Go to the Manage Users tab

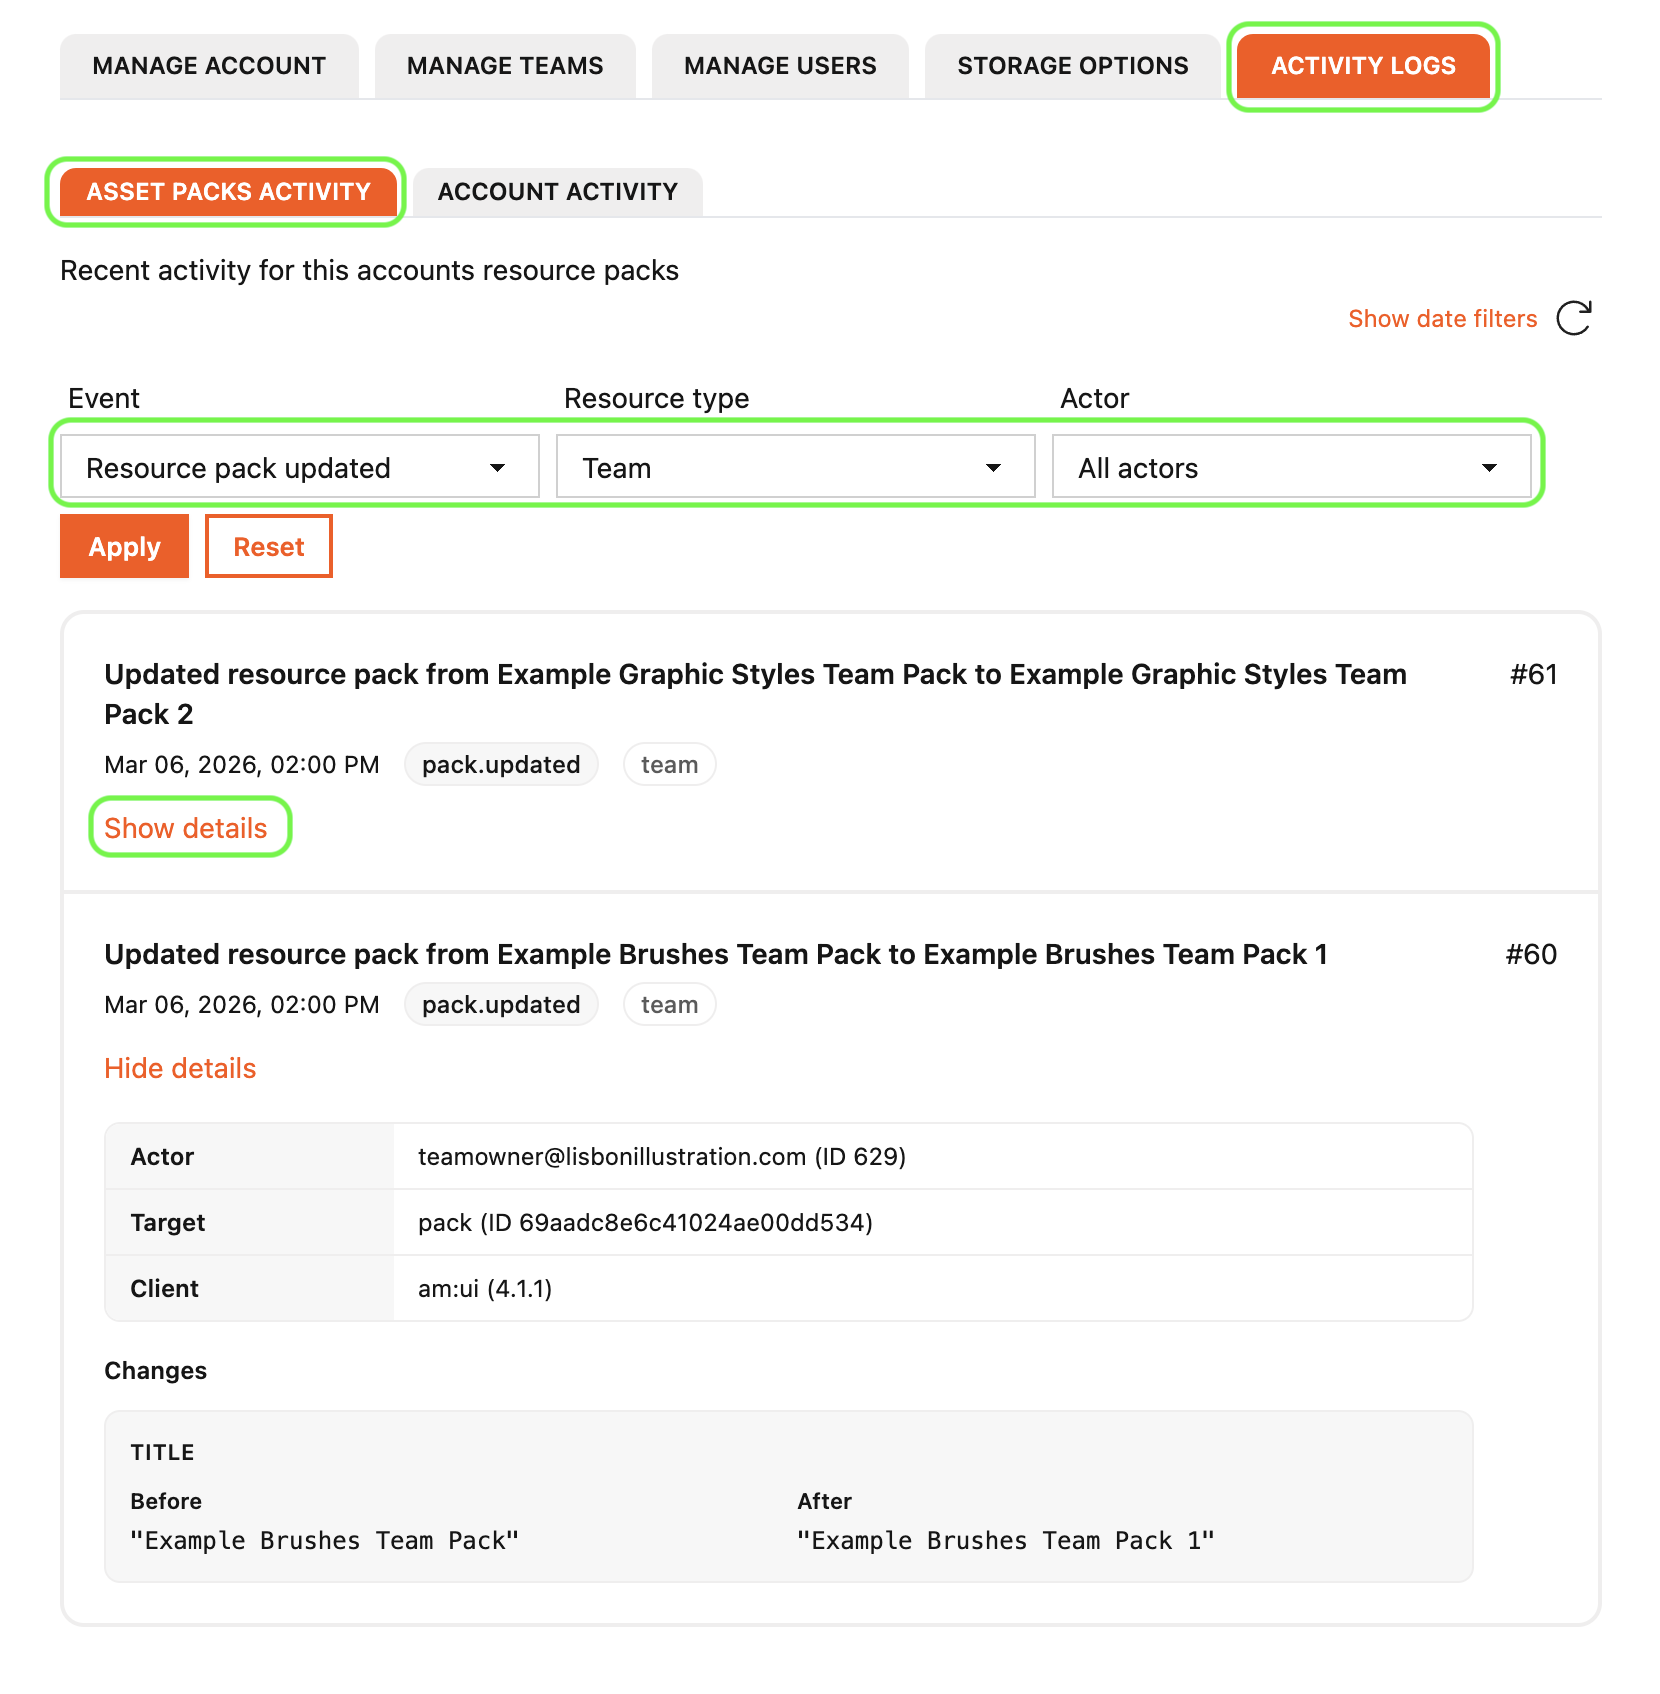coord(780,66)
